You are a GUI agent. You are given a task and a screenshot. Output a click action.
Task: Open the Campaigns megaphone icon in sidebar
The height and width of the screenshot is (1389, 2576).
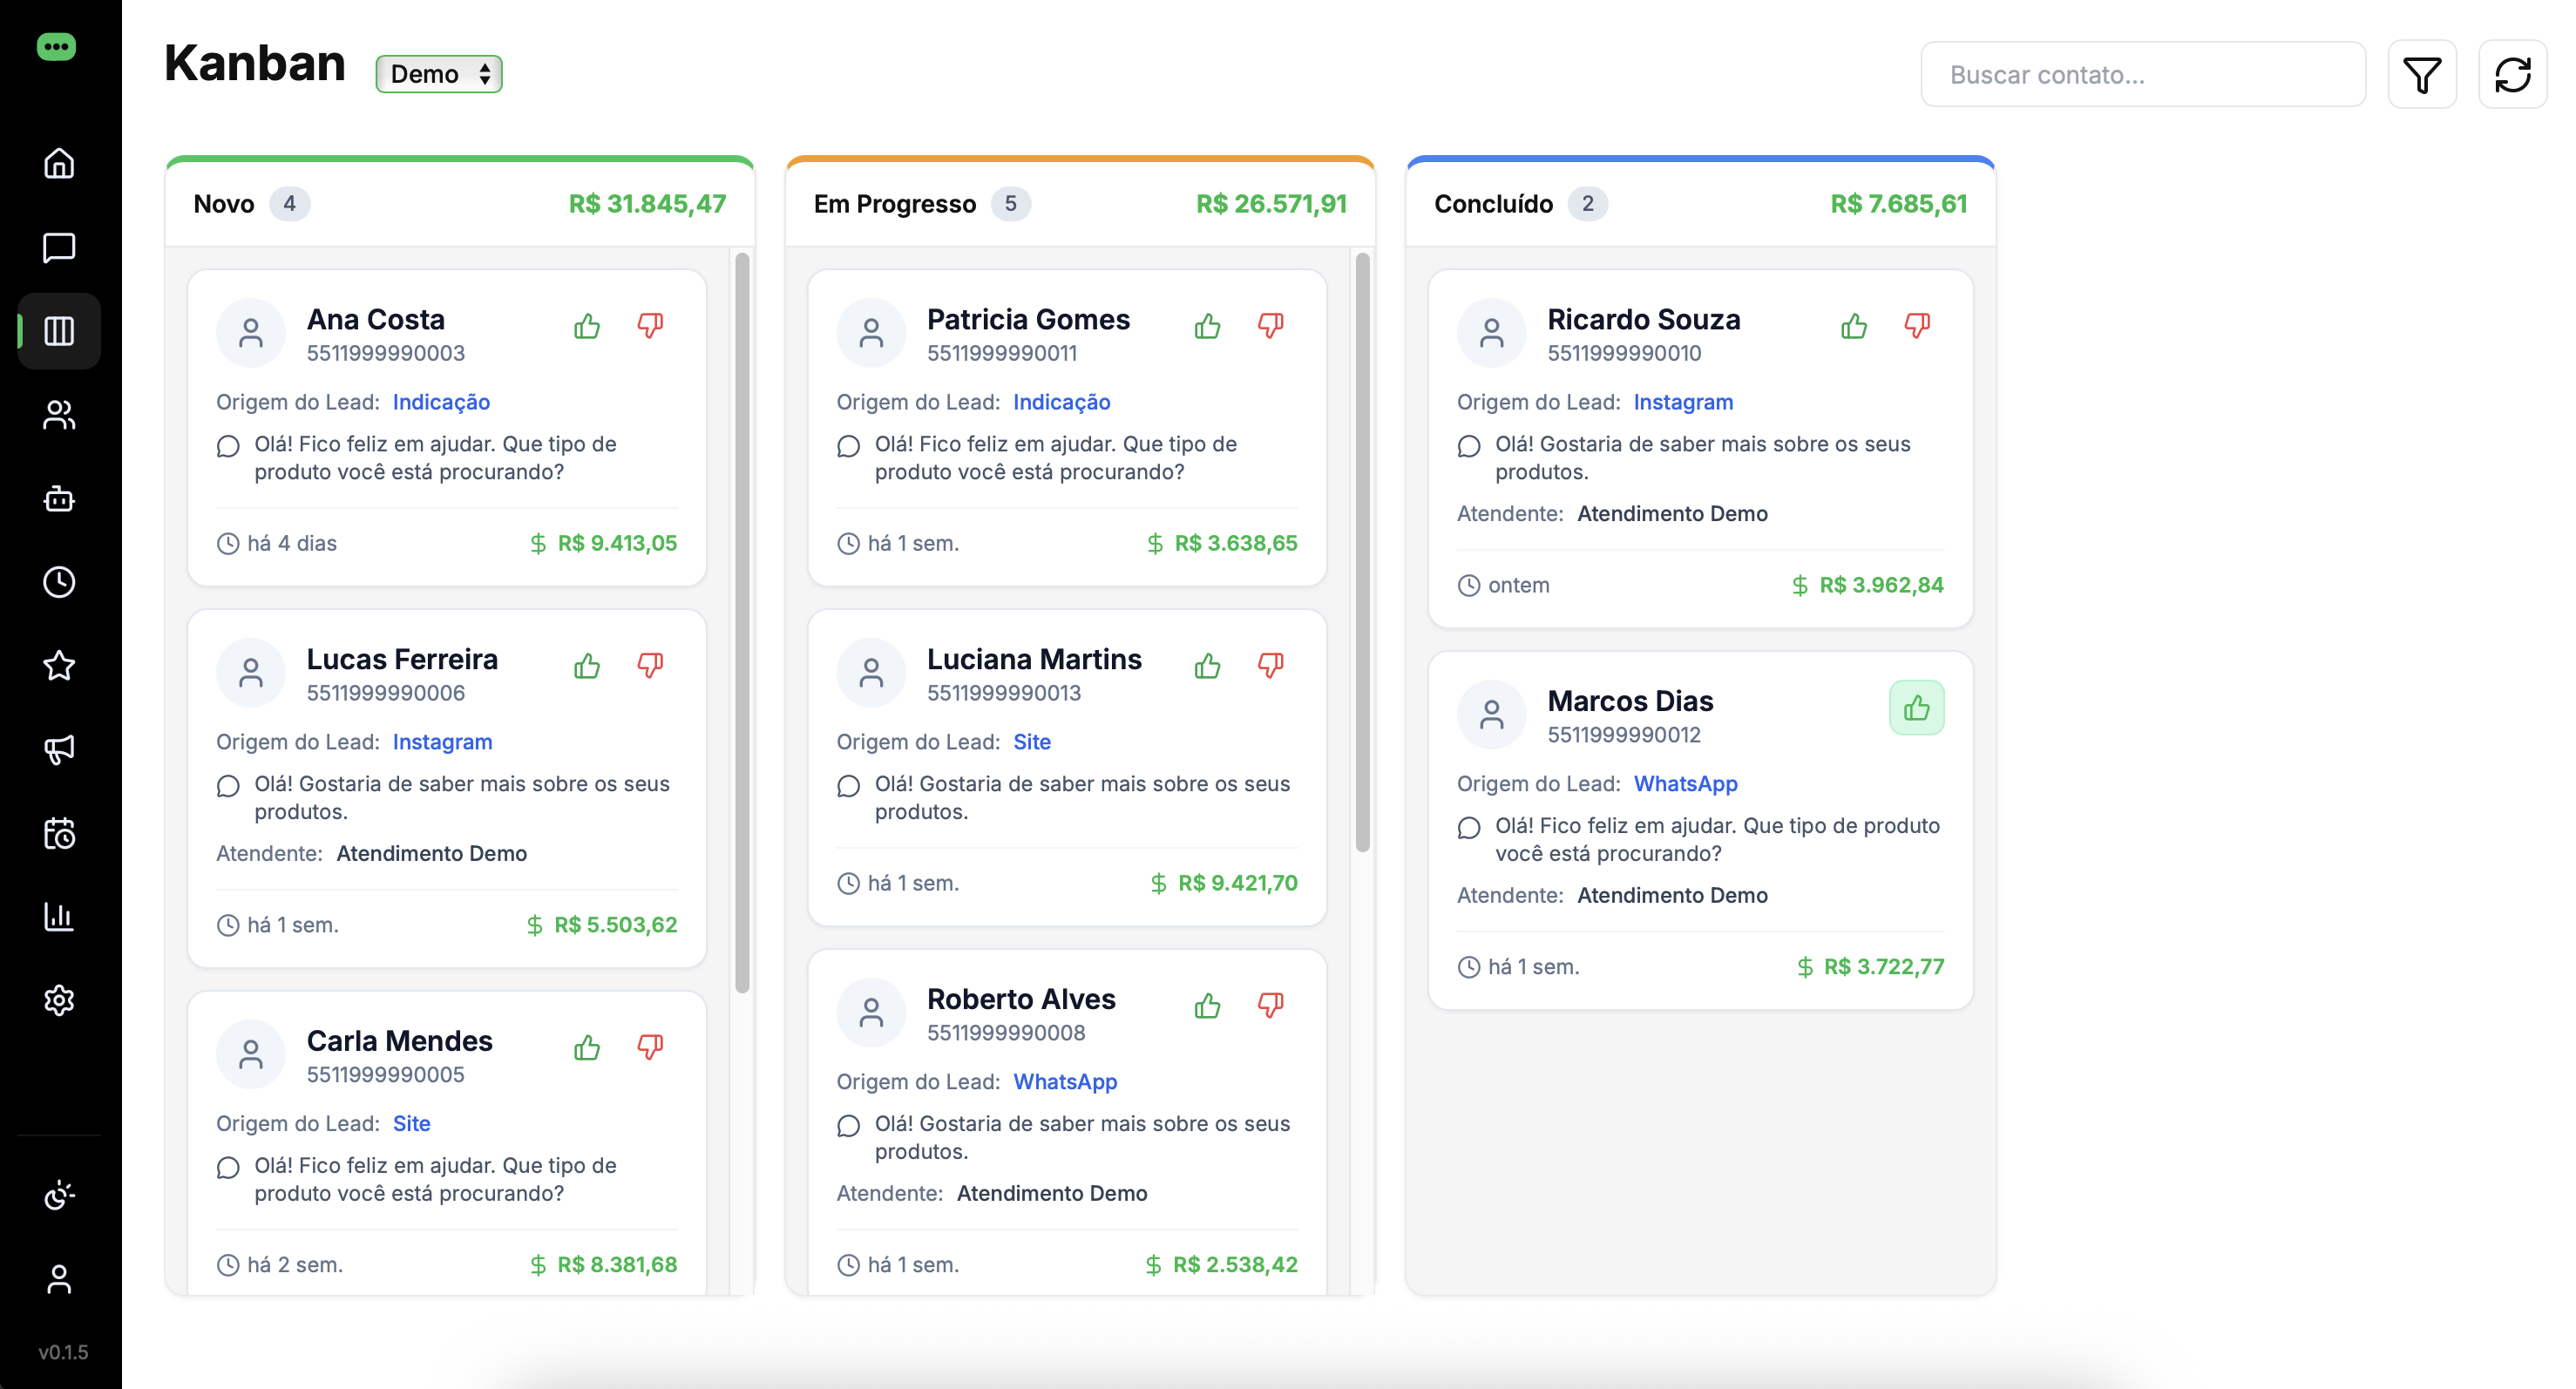59,749
